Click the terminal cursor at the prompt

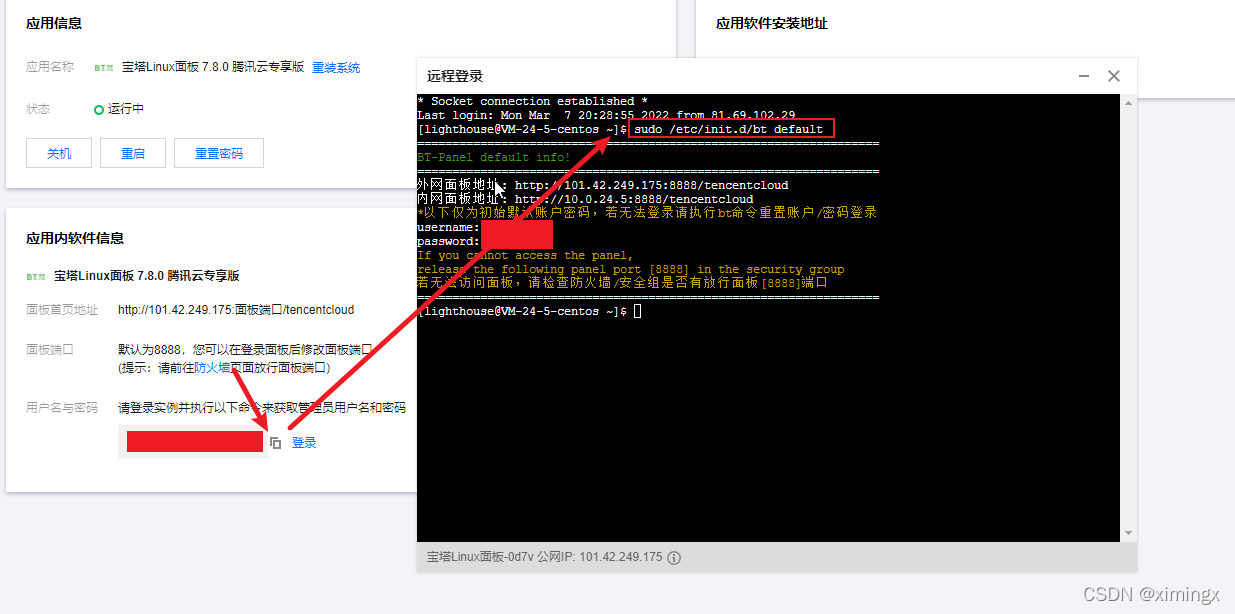[638, 311]
